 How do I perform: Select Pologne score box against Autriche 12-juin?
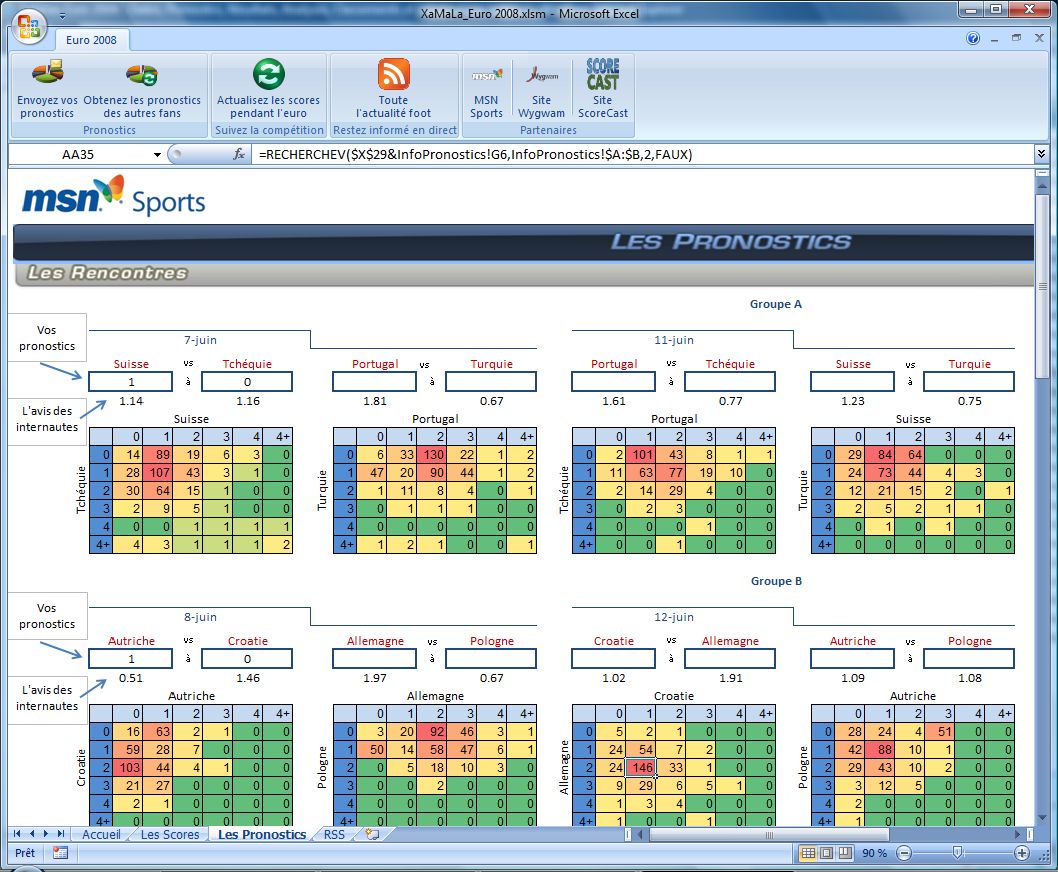point(969,659)
